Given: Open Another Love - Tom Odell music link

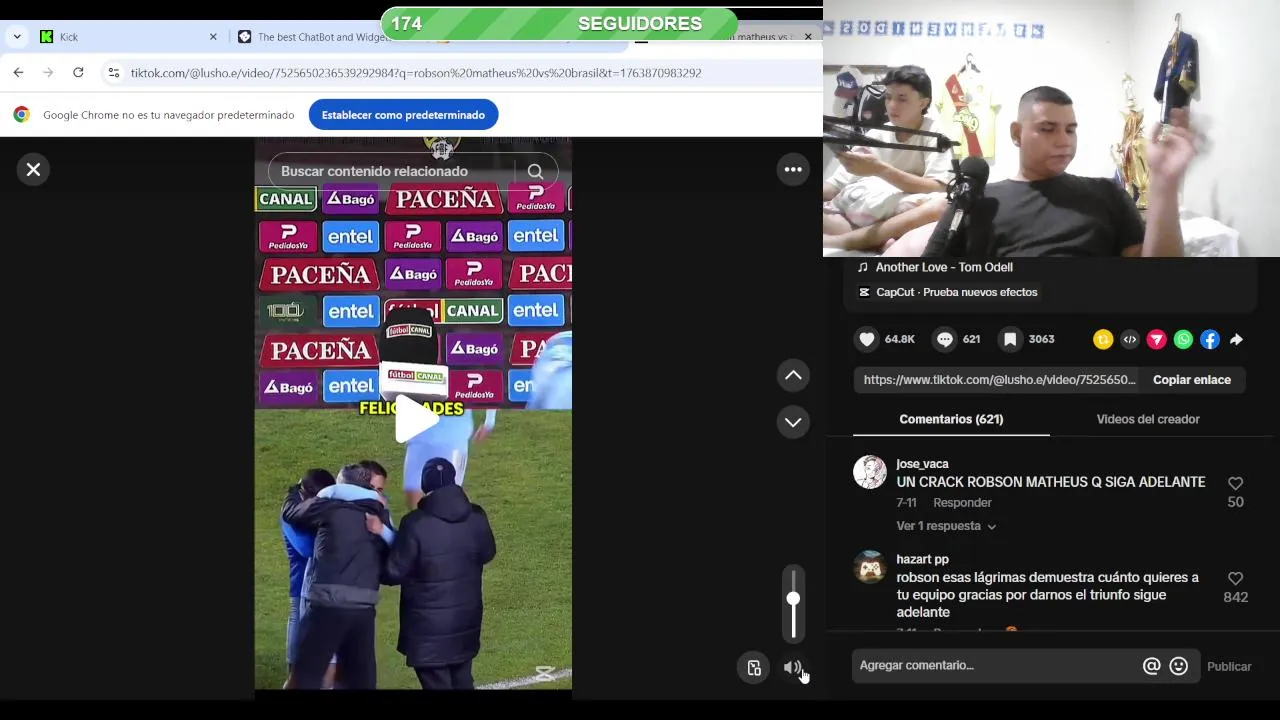Looking at the screenshot, I should 944,267.
